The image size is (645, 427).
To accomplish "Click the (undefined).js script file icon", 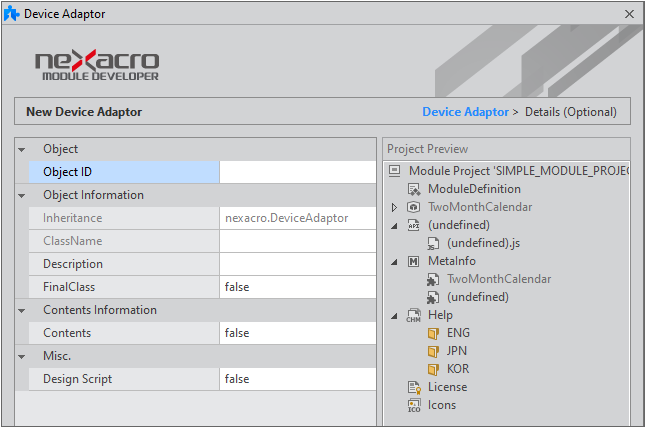I will point(433,243).
